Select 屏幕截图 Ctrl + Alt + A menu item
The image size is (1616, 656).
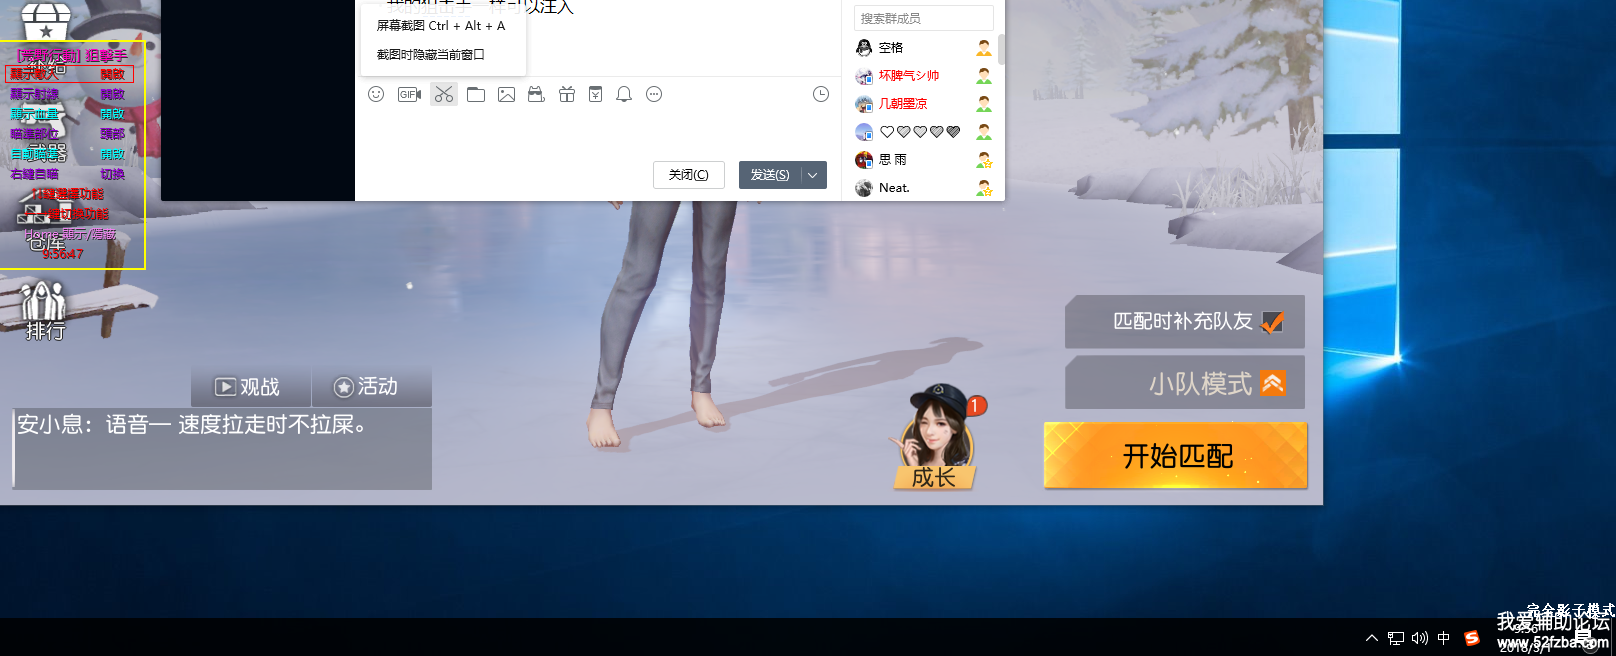click(440, 26)
